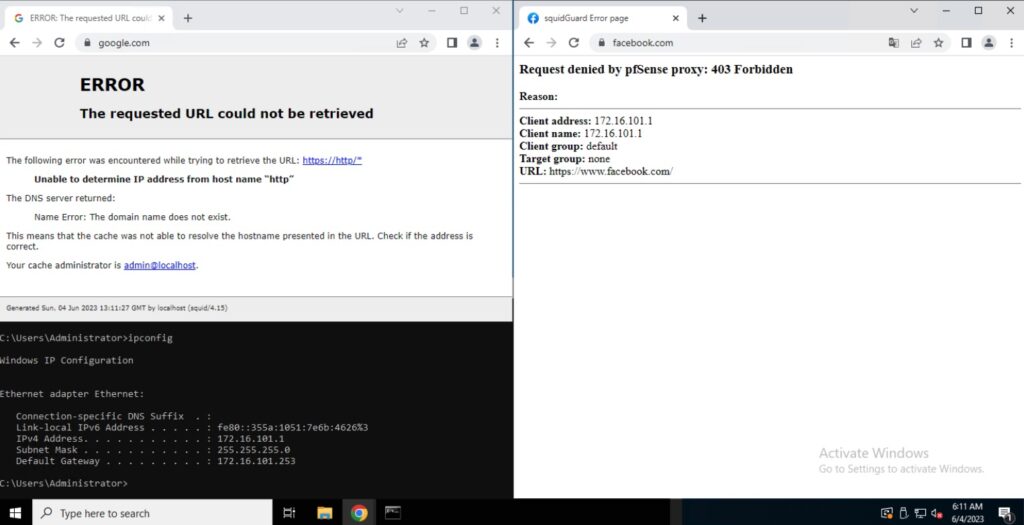Bookmark facebook.com page with star
This screenshot has width=1024, height=525.
938,42
